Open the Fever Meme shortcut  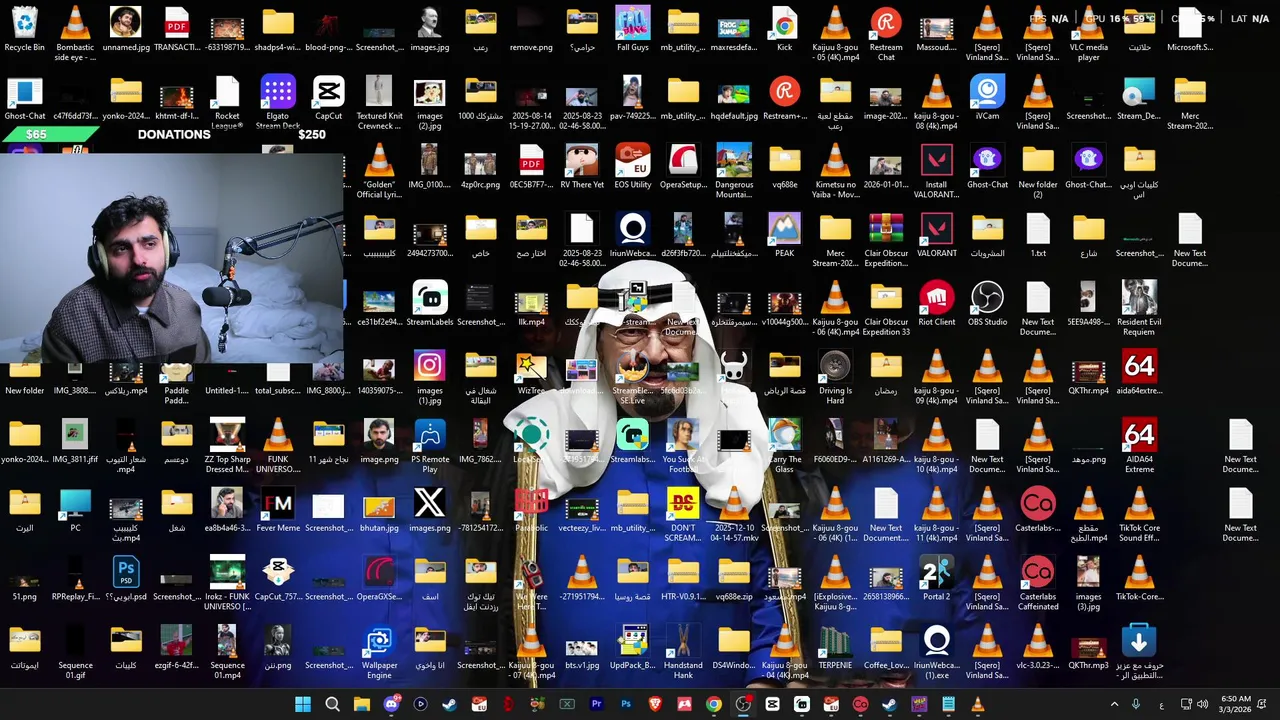point(277,510)
